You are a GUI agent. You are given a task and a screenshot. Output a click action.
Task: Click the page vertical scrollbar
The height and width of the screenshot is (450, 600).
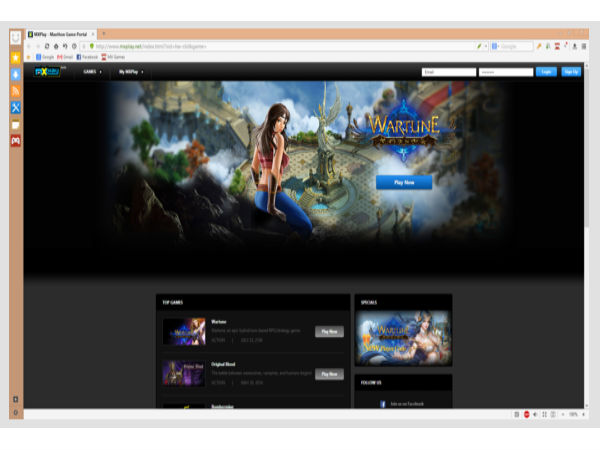click(587, 147)
